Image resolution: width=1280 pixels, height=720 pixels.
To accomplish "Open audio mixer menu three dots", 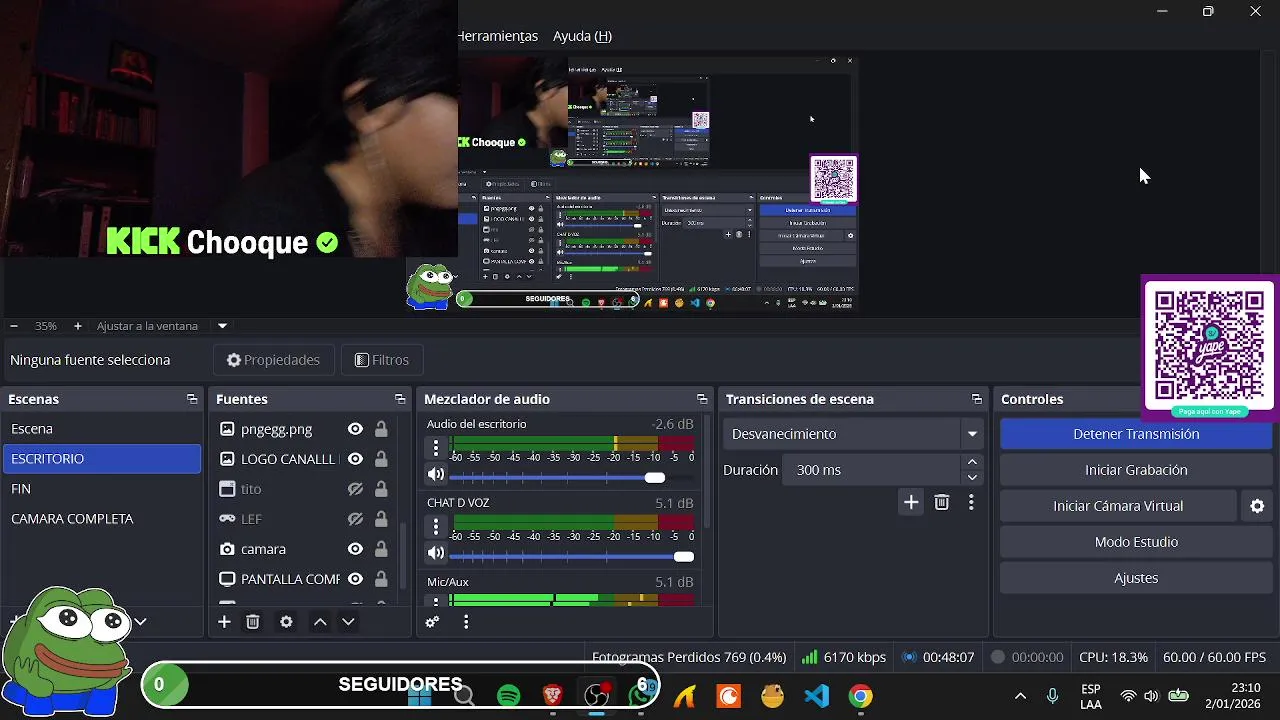I will coord(466,622).
